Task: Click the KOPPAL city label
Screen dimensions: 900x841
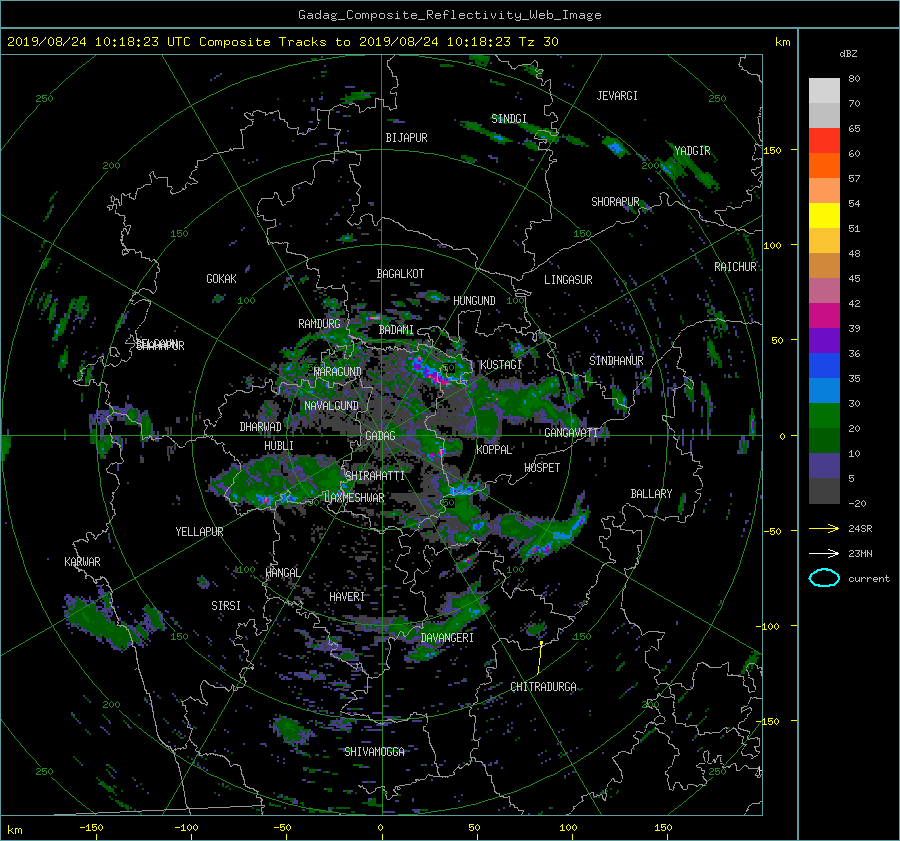Action: 494,450
